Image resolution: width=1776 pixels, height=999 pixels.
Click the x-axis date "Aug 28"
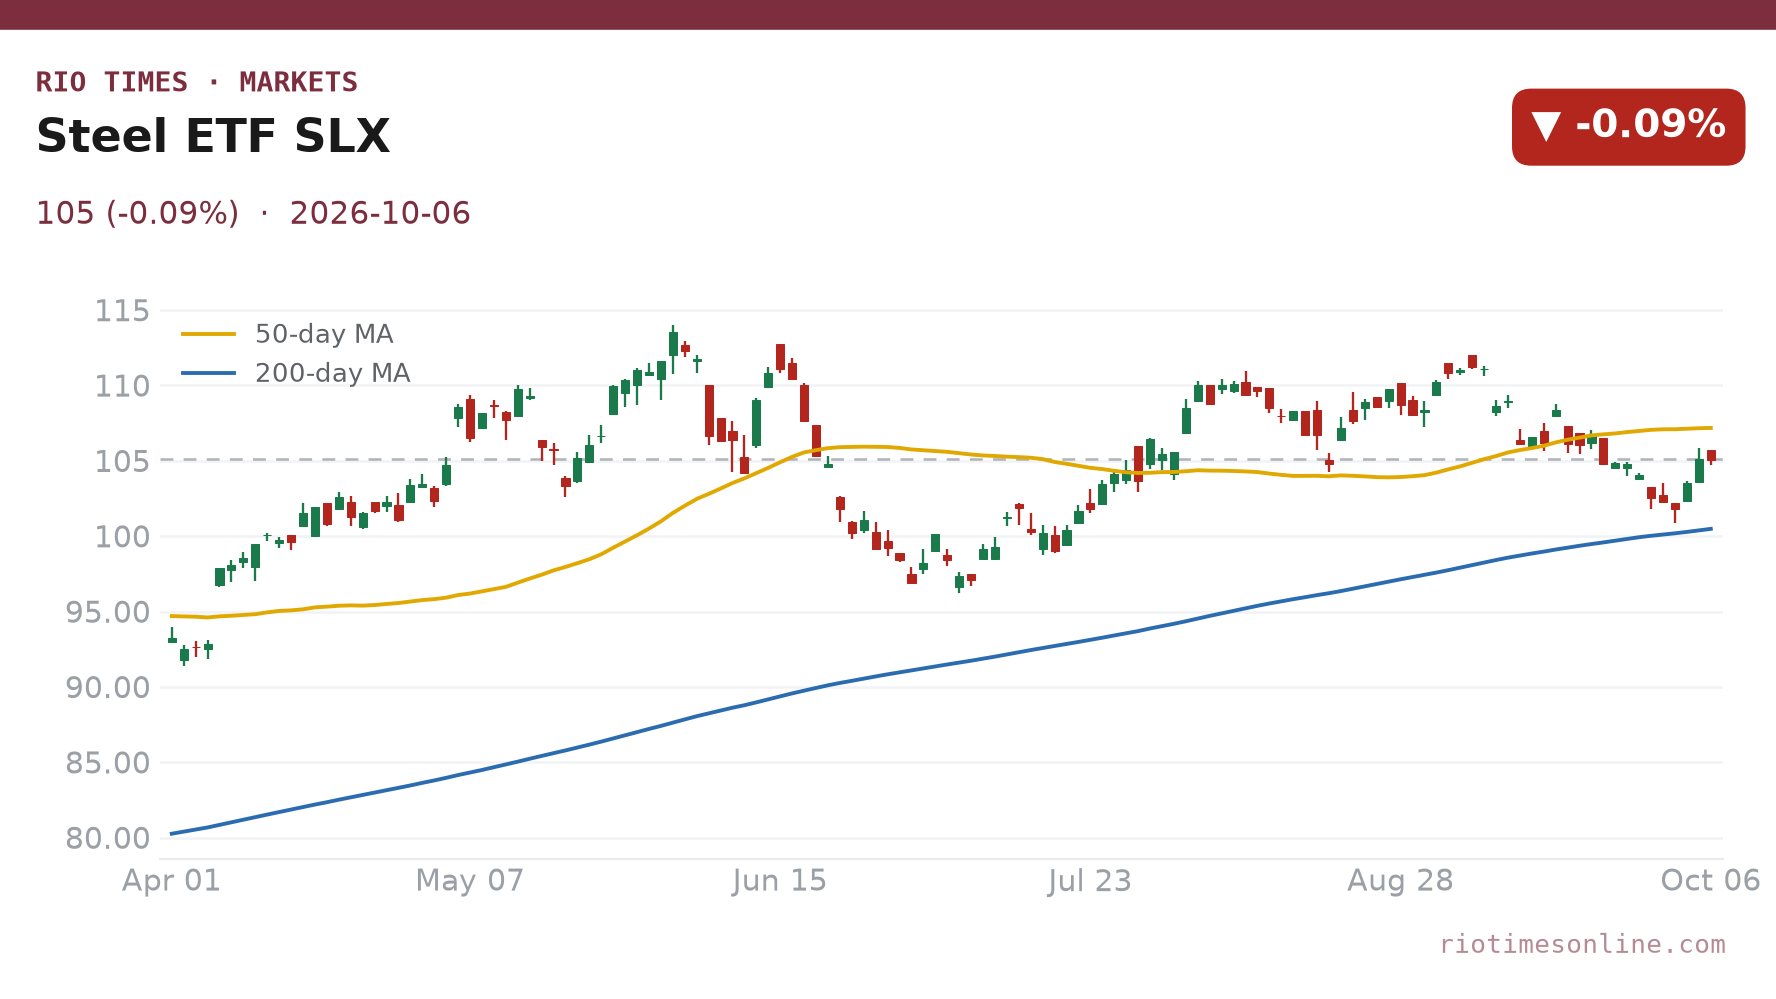[1400, 881]
